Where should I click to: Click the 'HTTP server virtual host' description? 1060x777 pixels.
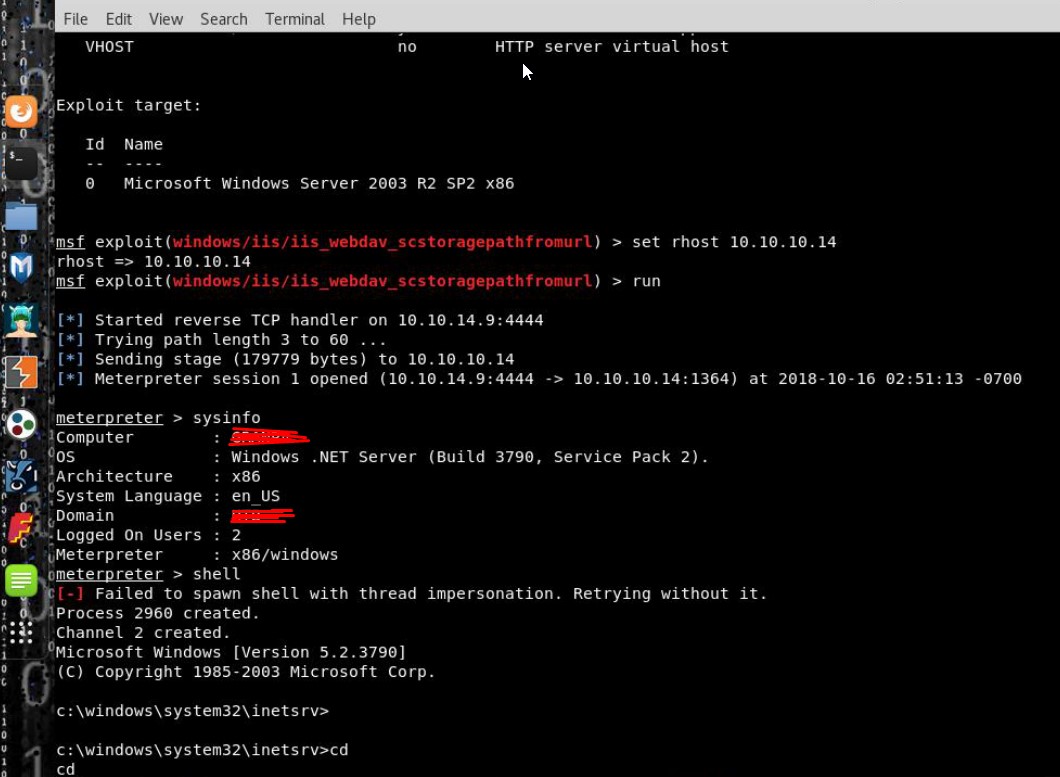[x=612, y=47]
